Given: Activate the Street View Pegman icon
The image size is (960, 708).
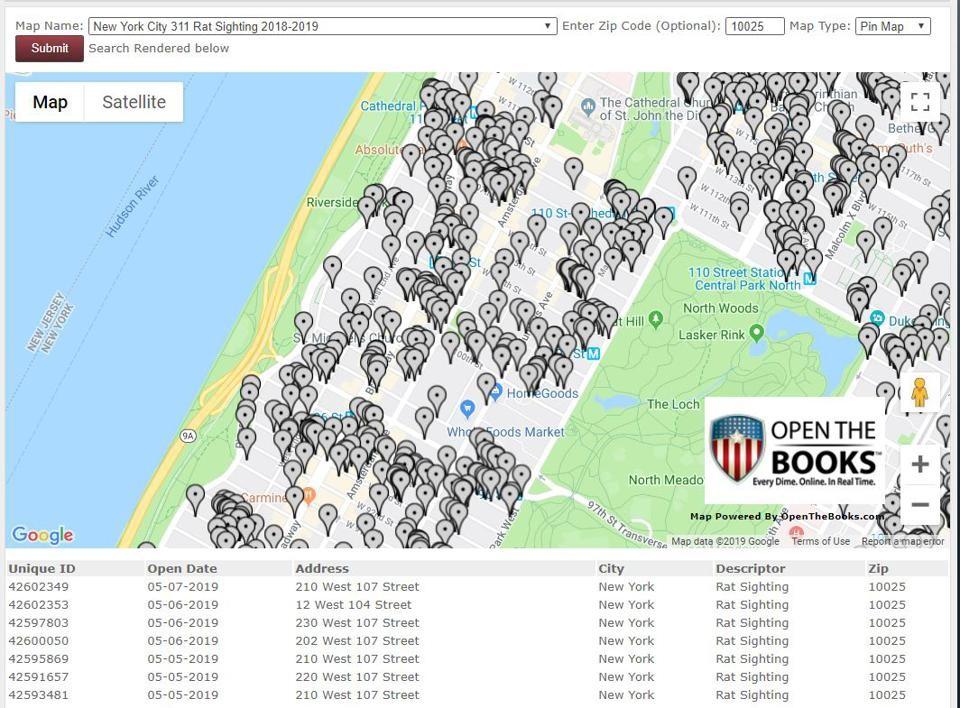Looking at the screenshot, I should click(x=919, y=392).
